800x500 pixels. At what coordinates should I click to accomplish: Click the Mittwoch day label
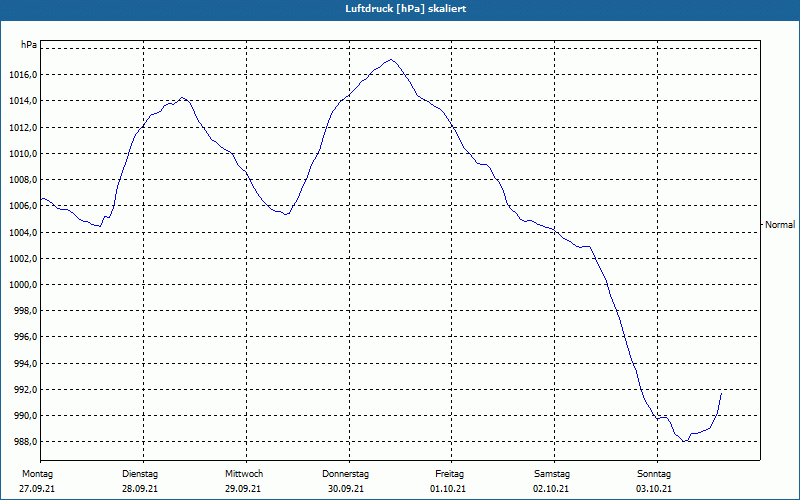[244, 474]
